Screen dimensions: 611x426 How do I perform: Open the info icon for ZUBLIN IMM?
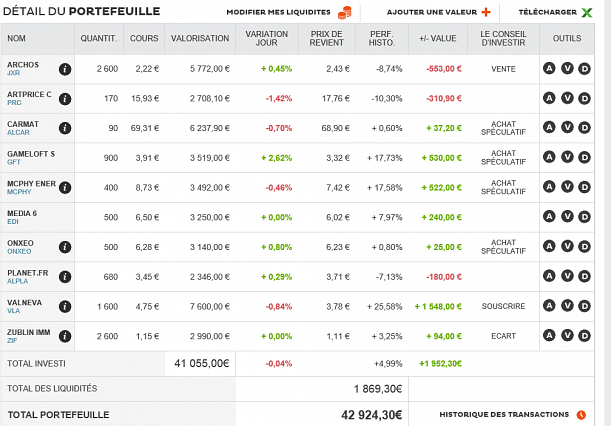coord(65,336)
